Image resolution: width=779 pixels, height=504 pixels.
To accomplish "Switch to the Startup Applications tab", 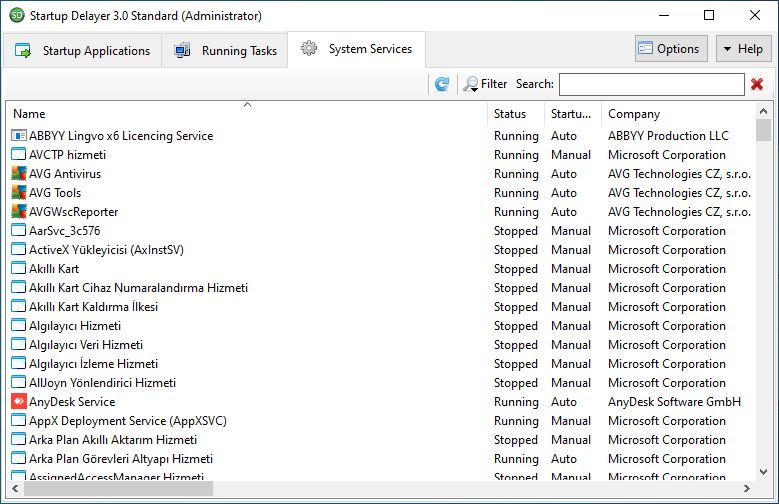I will pos(82,51).
